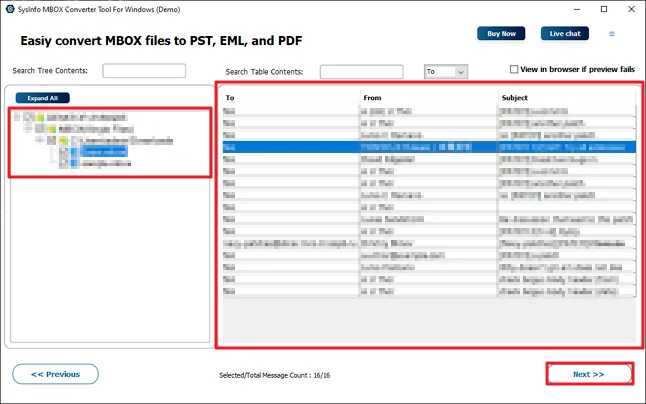This screenshot has height=404, width=646.
Task: Proceed with the Next >> button
Action: tap(589, 374)
